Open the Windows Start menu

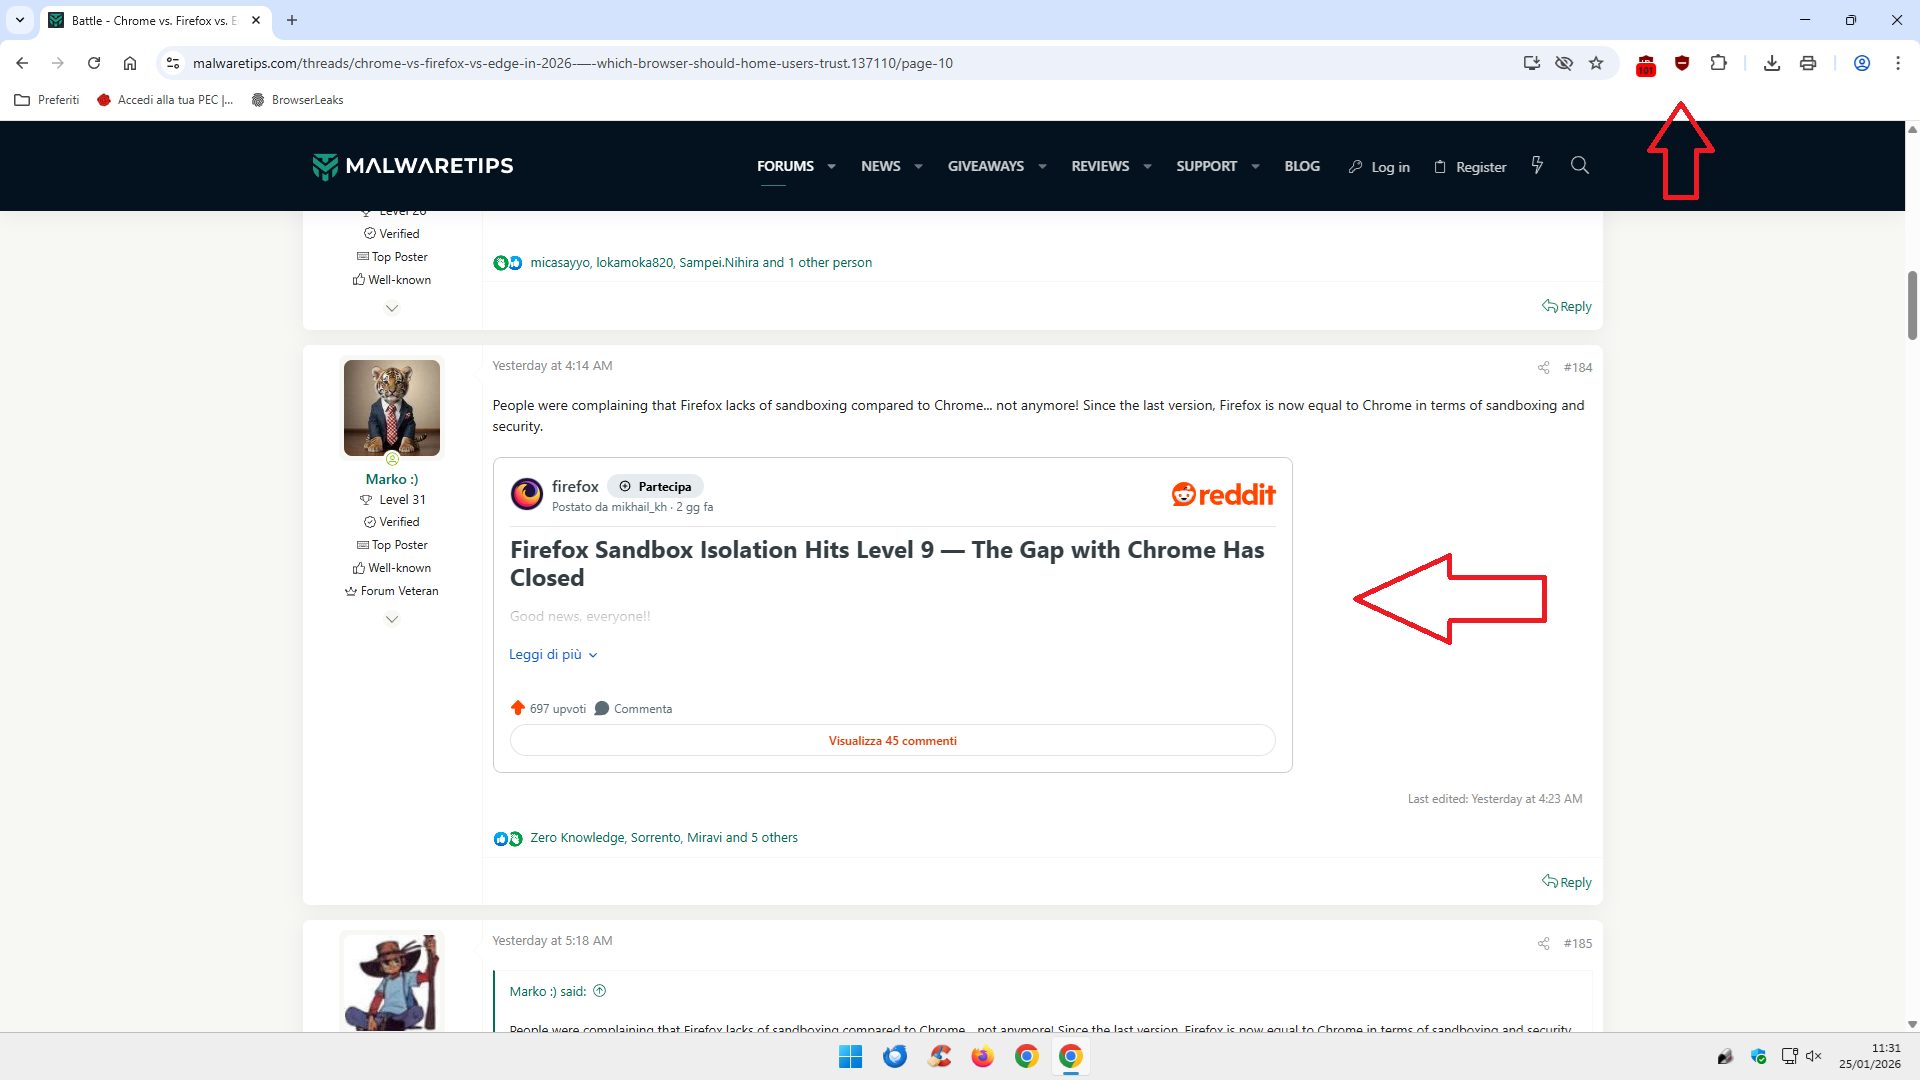pyautogui.click(x=851, y=1056)
